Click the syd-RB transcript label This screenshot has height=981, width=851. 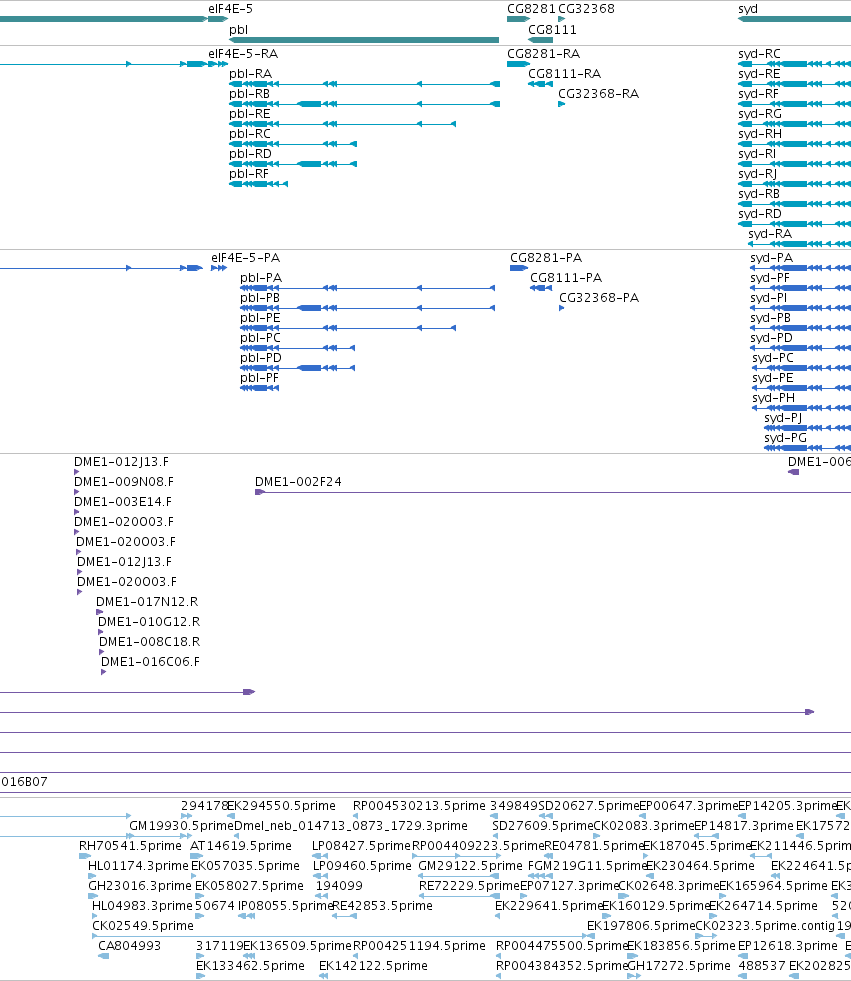(x=759, y=194)
